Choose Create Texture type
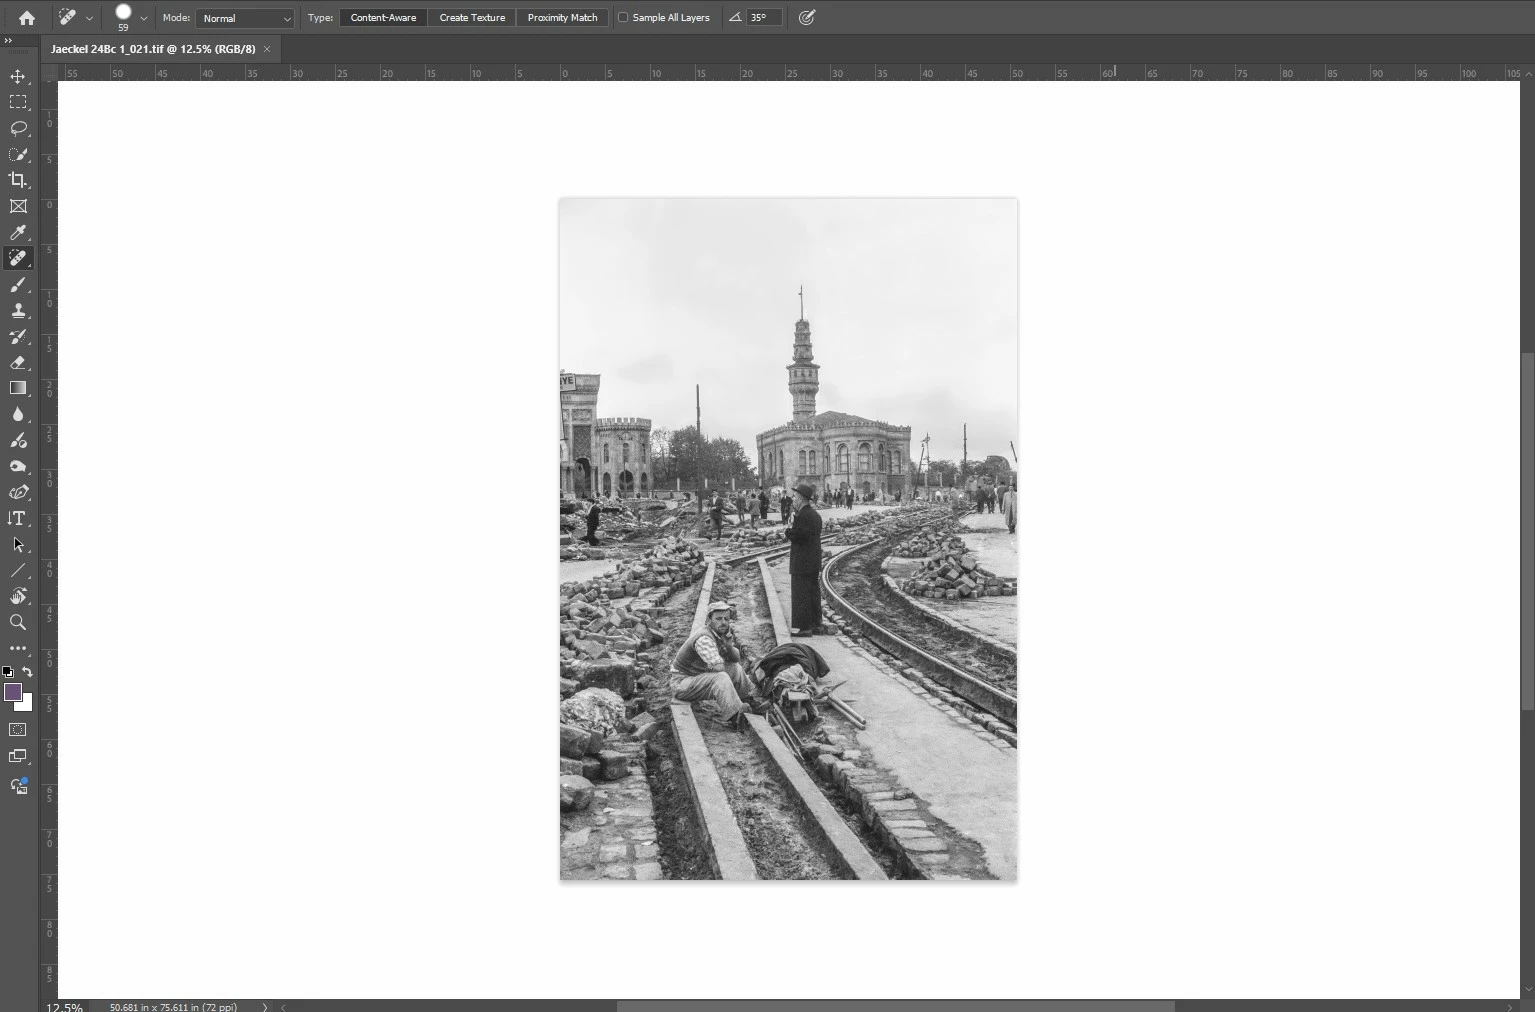 (x=472, y=18)
